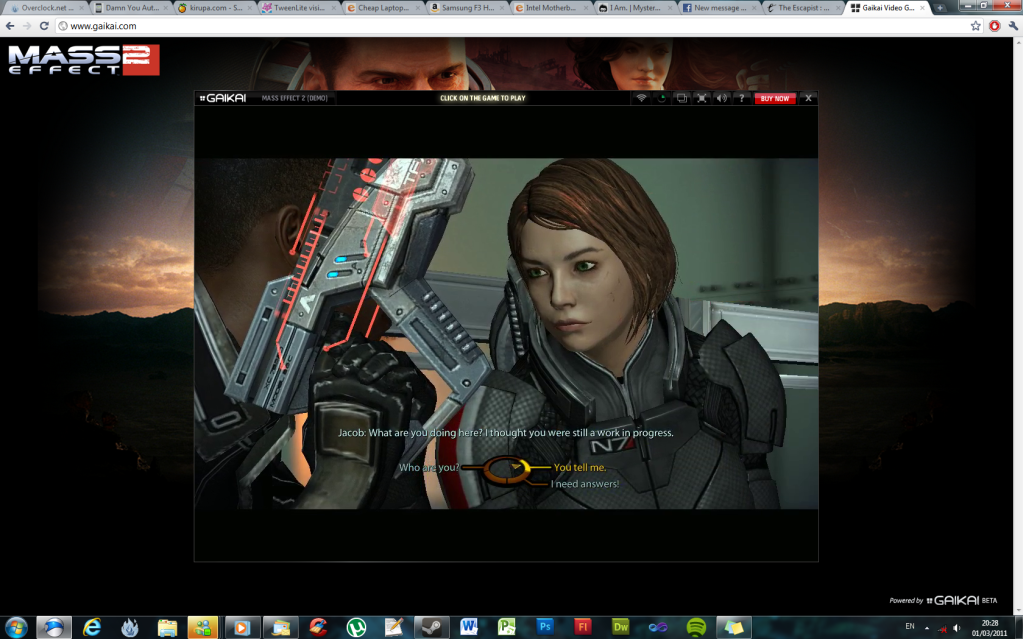Launch Photoshop from the taskbar

(545, 628)
